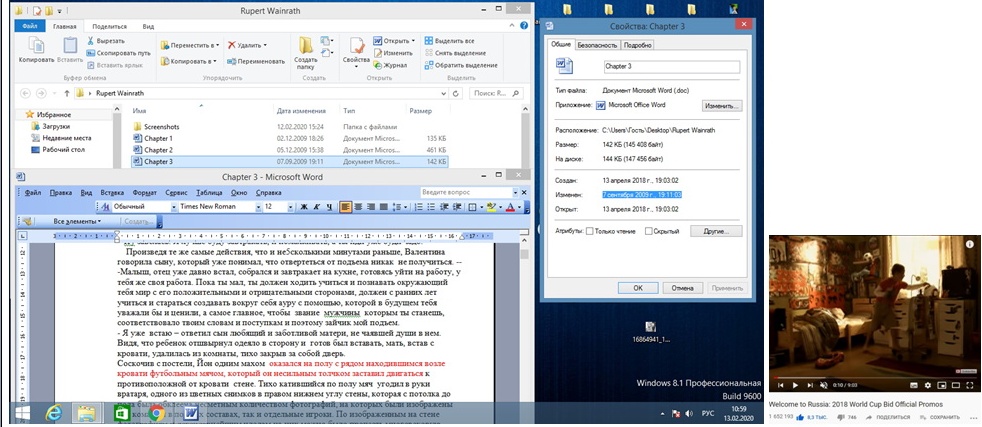Open the style dropdown showing Обычный
Screen dimensions: 982x427
(173, 207)
